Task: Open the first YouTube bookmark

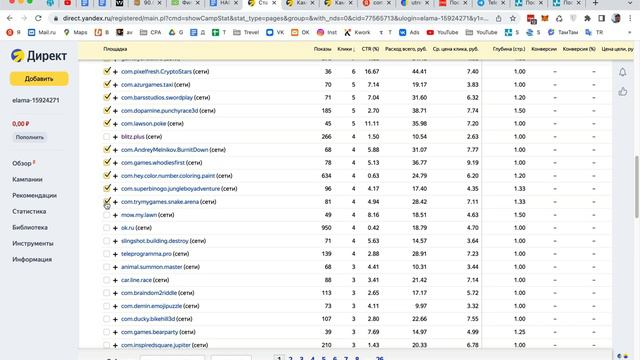Action: click(x=442, y=32)
